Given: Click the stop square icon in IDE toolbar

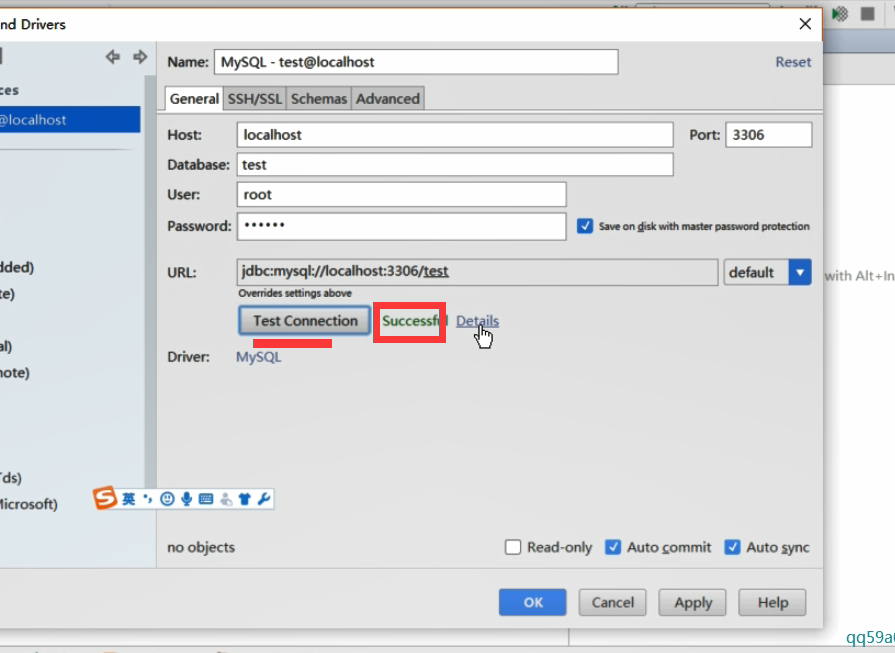Looking at the screenshot, I should (868, 14).
